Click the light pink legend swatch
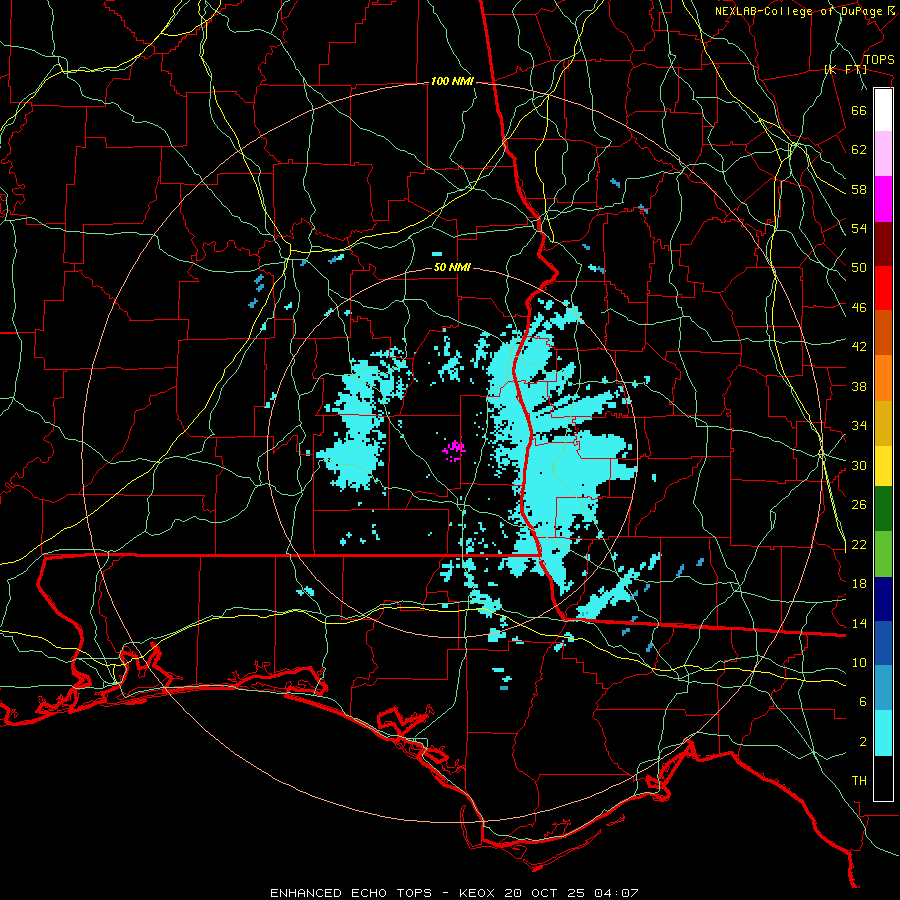This screenshot has width=900, height=900. click(x=883, y=154)
